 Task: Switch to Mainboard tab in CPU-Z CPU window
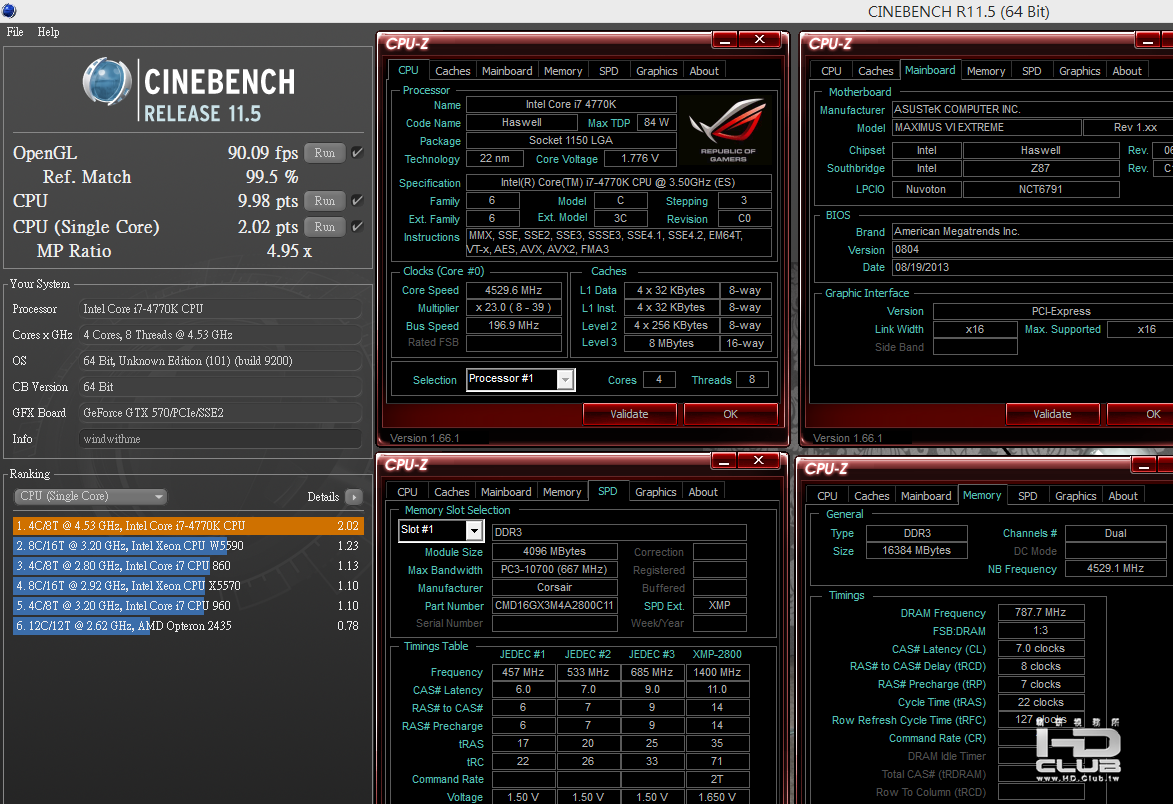[x=507, y=71]
